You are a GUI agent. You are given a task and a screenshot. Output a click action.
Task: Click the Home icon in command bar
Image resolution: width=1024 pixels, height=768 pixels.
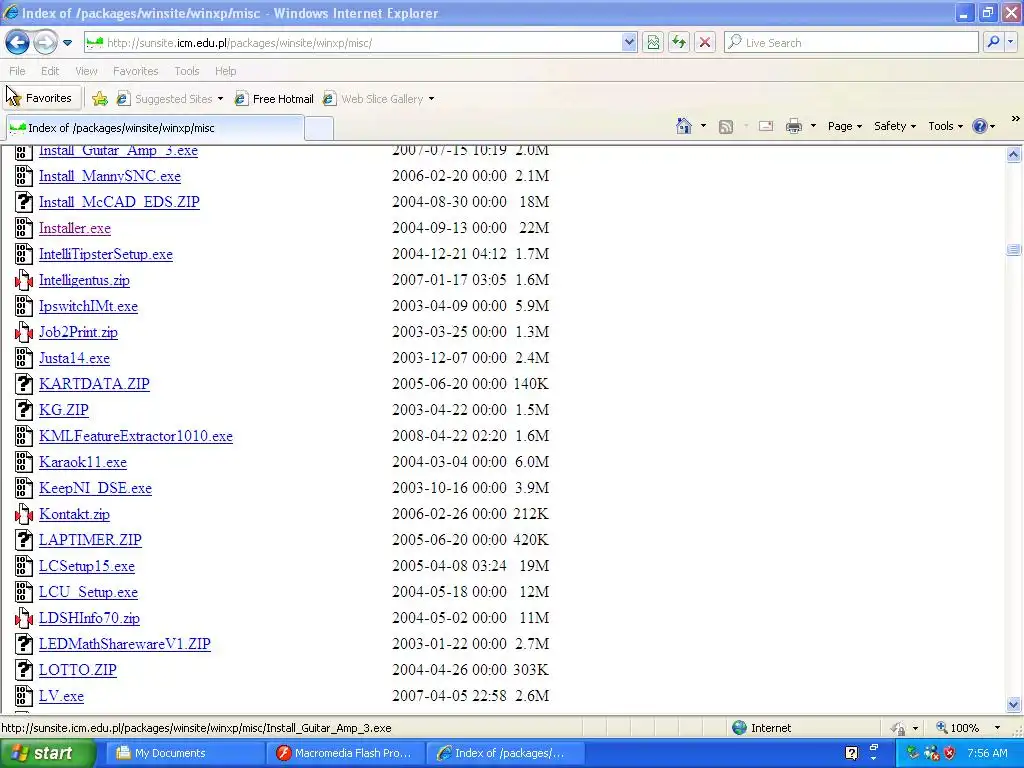(x=684, y=126)
